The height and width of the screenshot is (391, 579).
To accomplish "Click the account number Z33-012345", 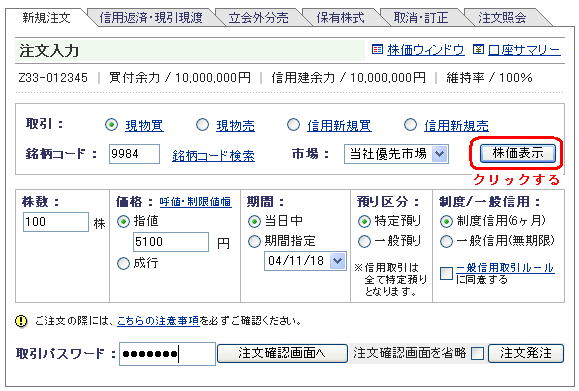I will coord(53,78).
